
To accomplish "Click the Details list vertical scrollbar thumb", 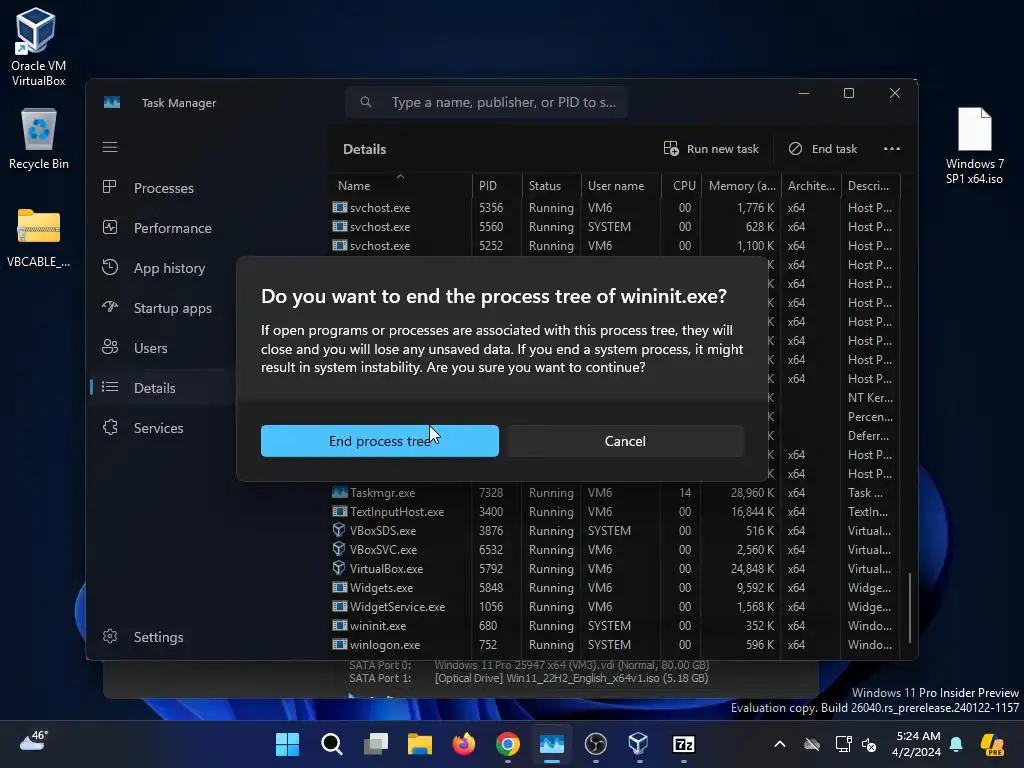I will [910, 607].
